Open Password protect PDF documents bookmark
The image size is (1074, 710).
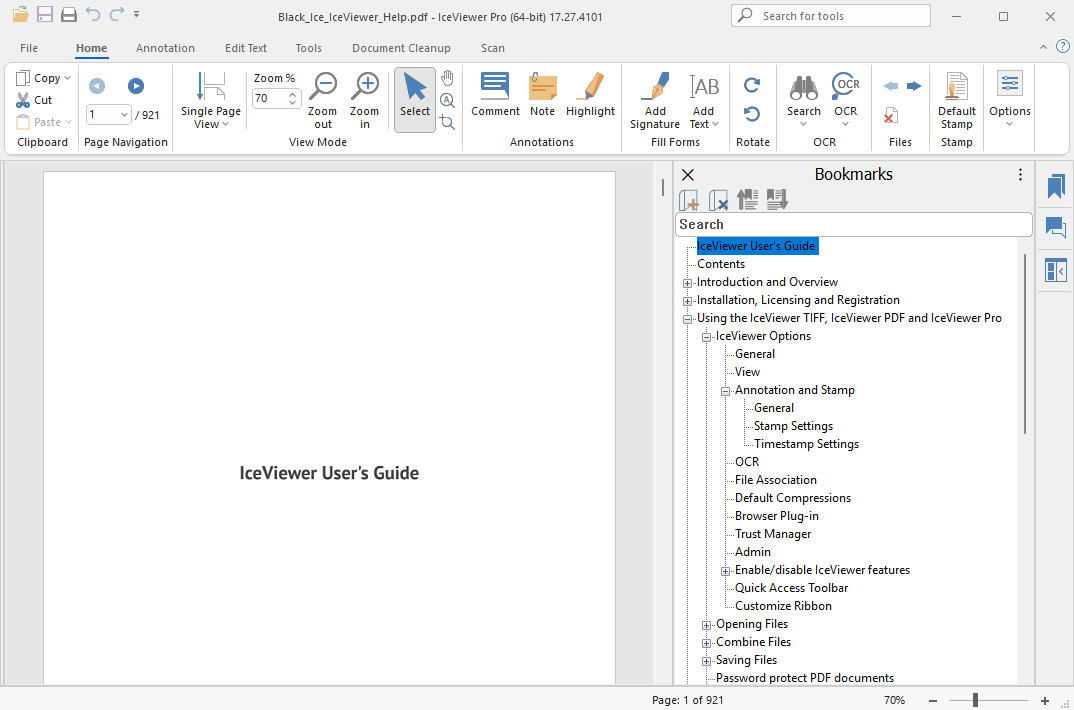(805, 678)
